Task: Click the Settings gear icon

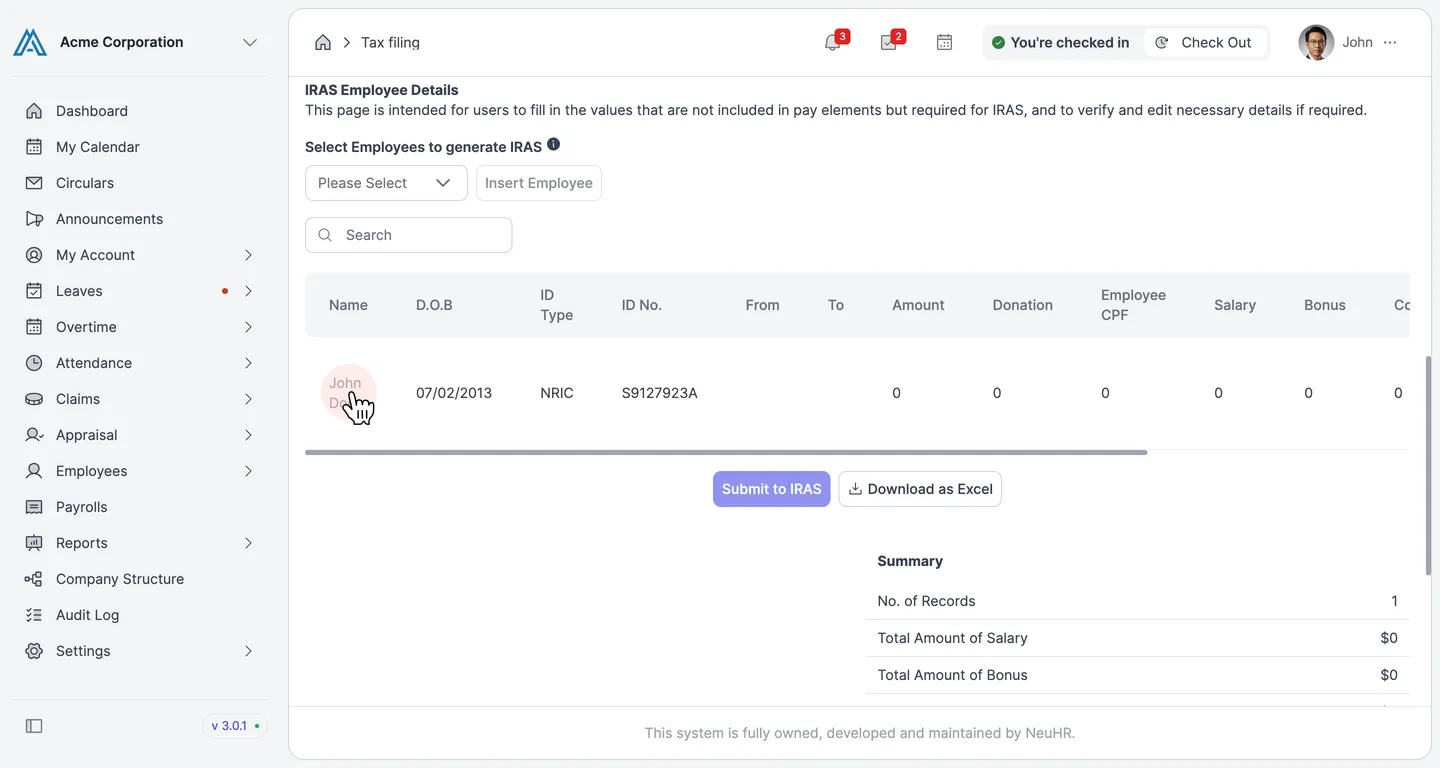Action: [34, 651]
